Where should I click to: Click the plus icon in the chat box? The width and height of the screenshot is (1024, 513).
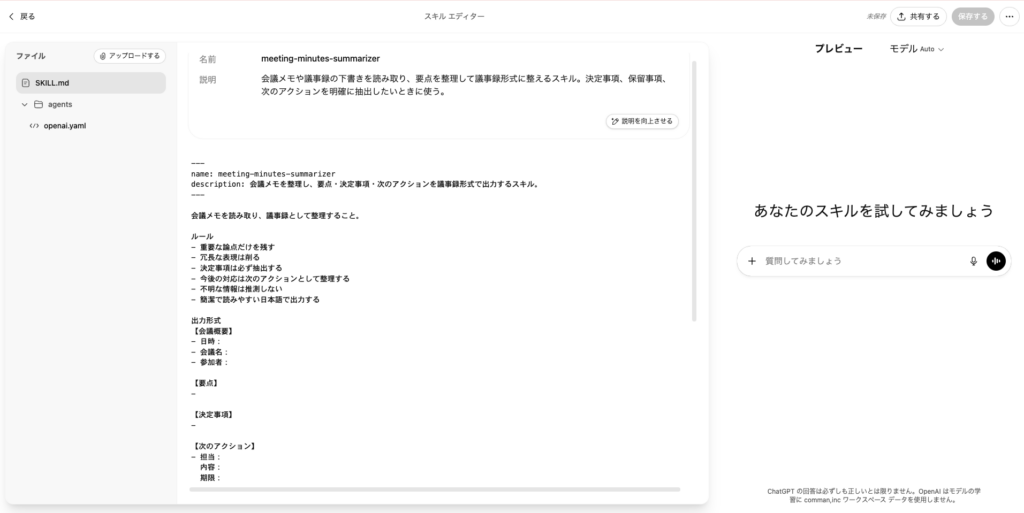tap(752, 261)
